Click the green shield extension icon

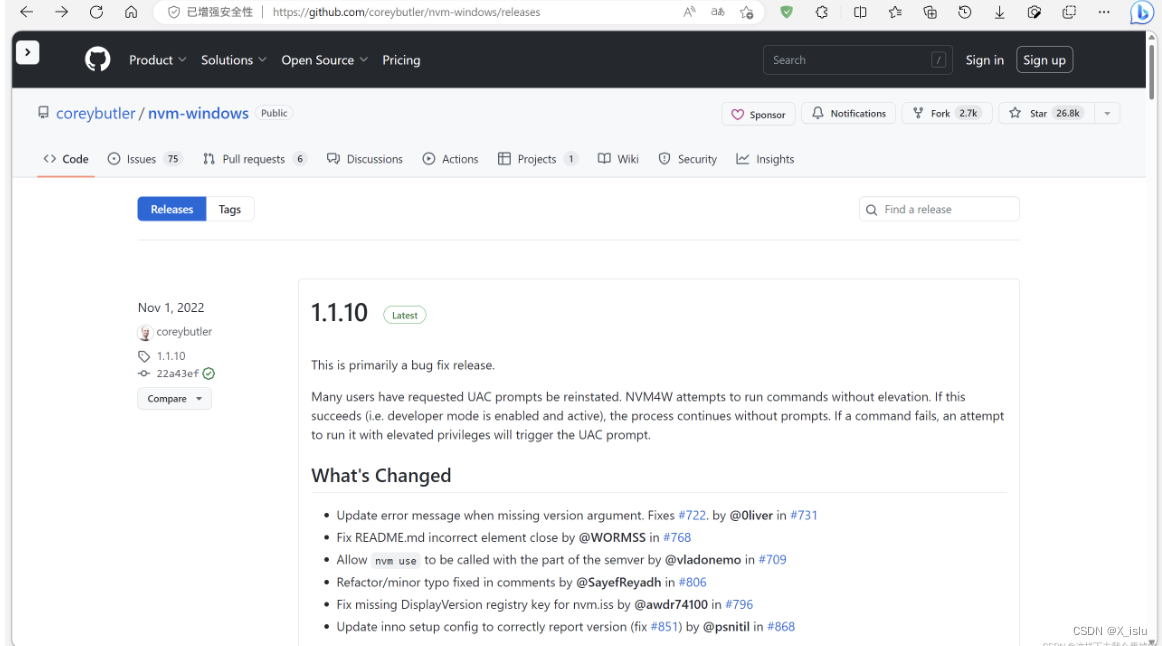click(786, 12)
